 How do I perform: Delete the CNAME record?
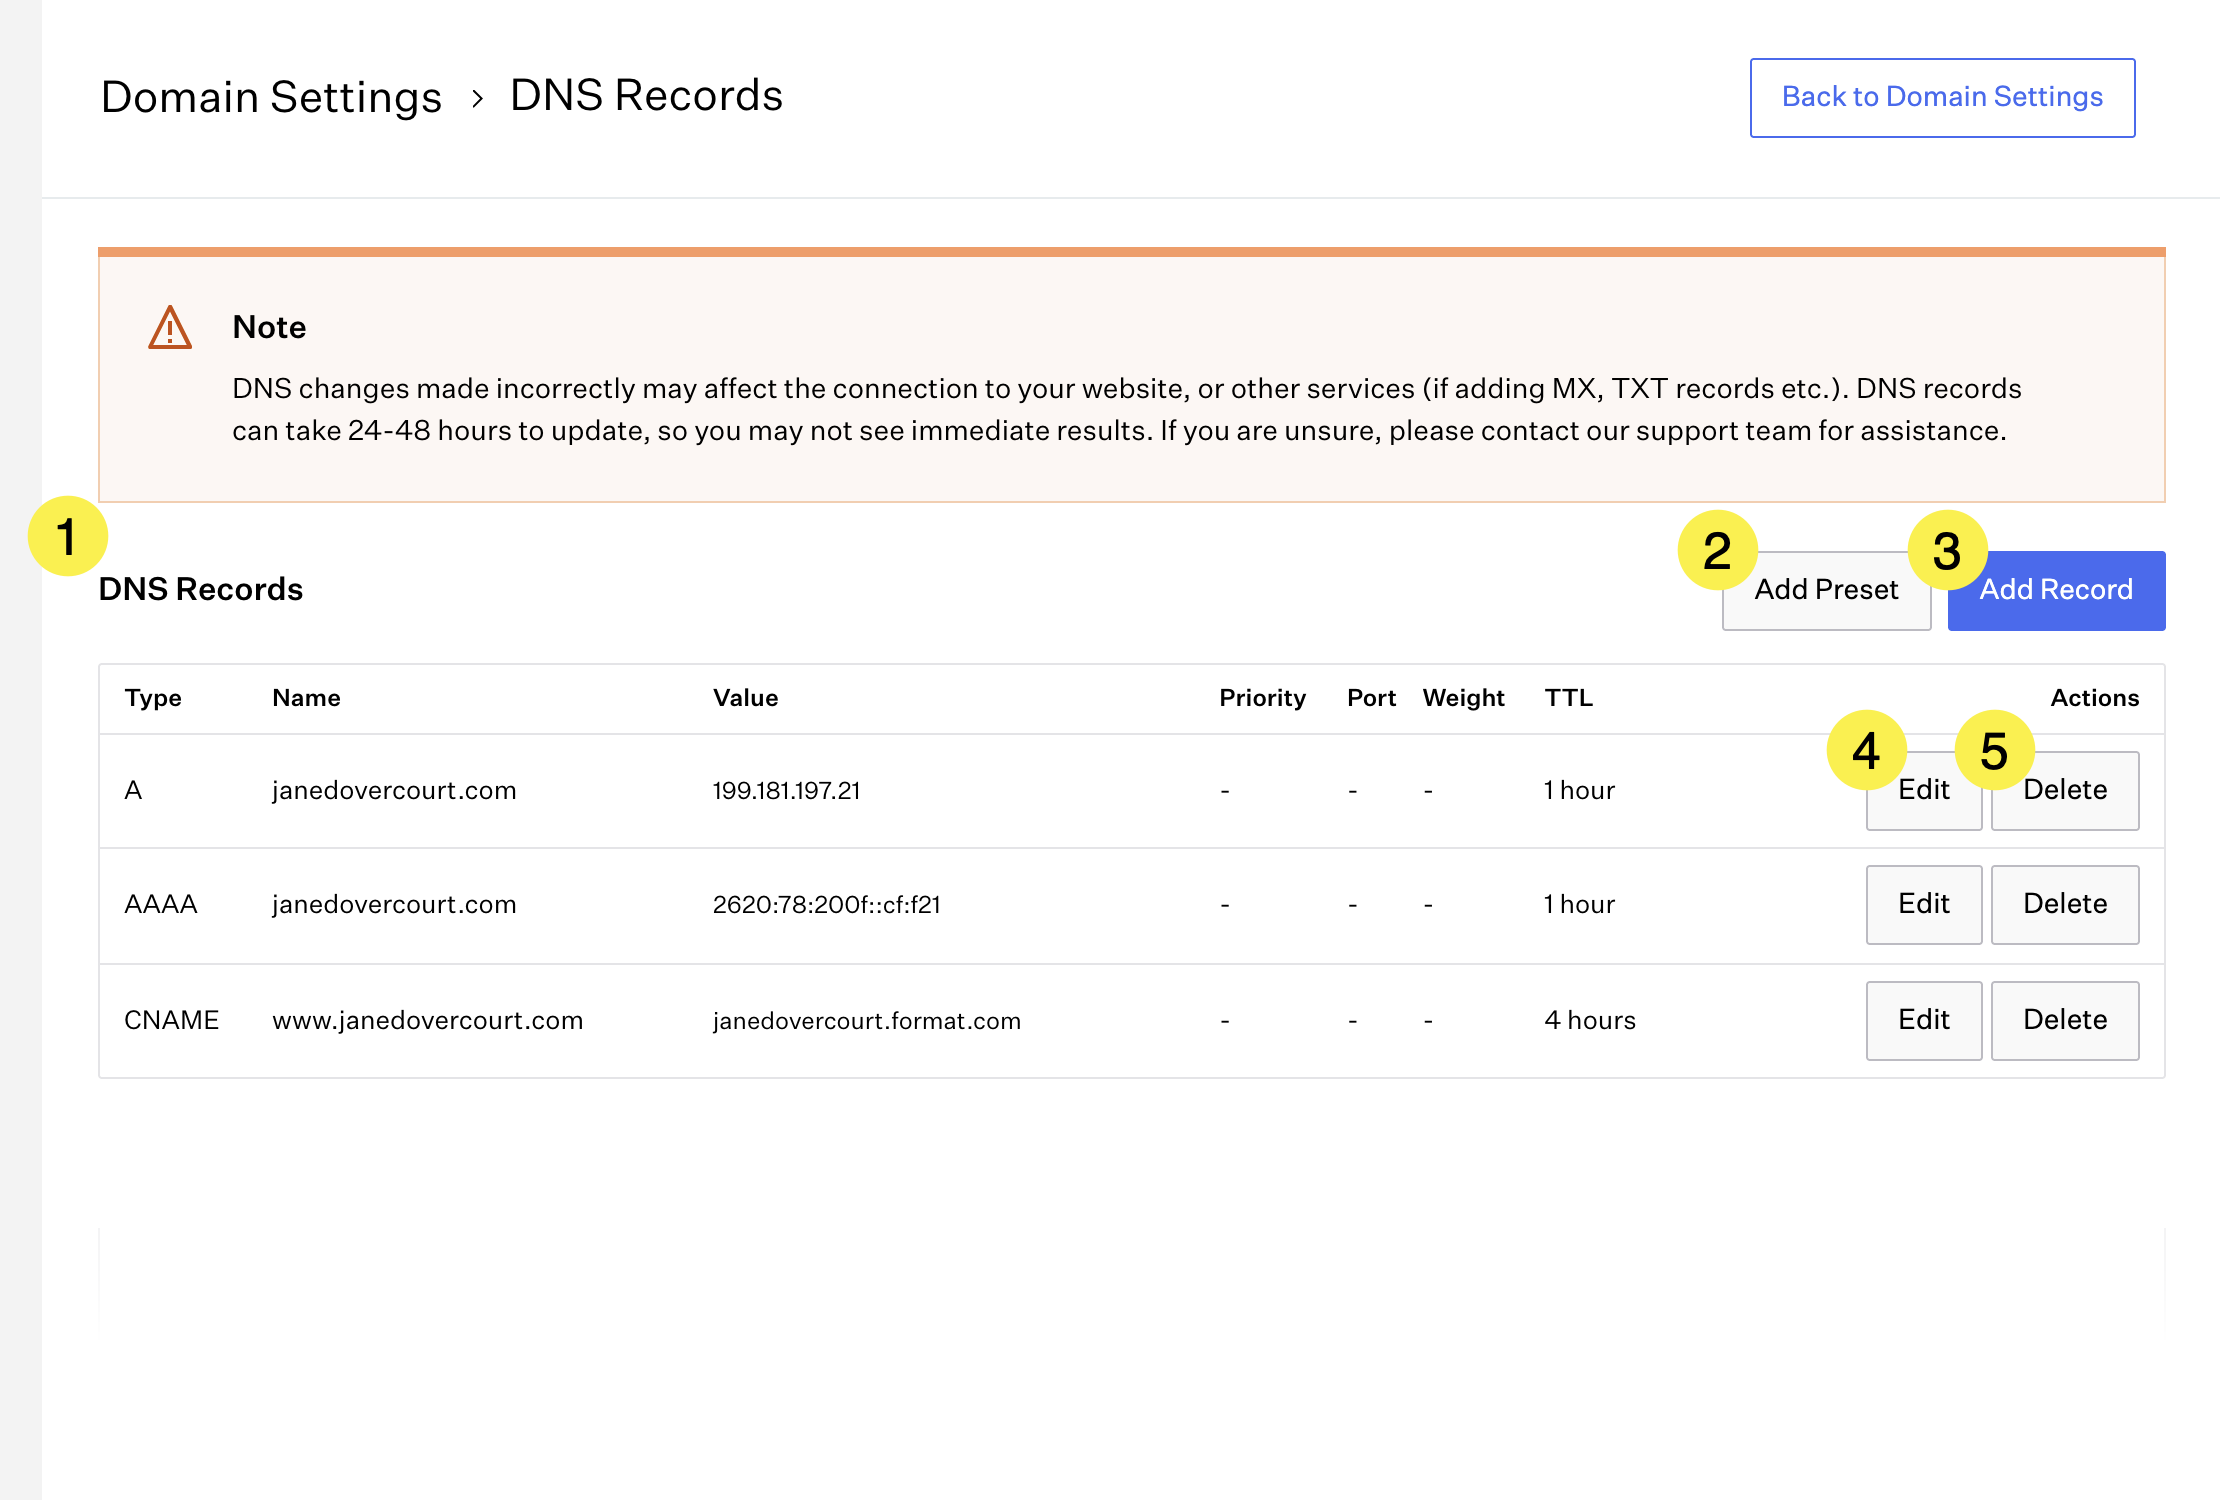pos(2065,1020)
